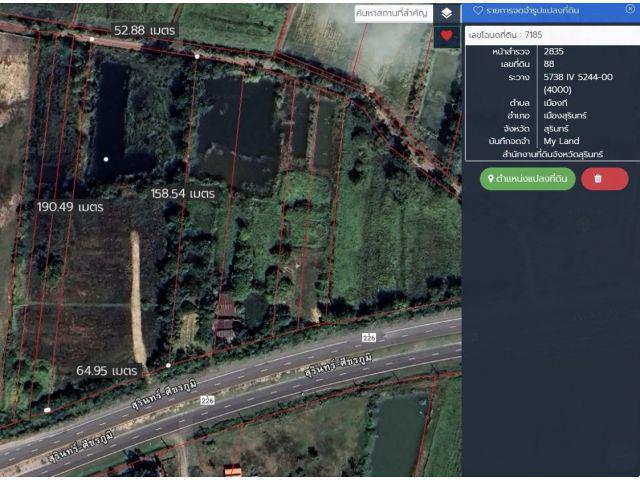Click the important places search field
Image resolution: width=640 pixels, height=480 pixels.
coord(393,13)
